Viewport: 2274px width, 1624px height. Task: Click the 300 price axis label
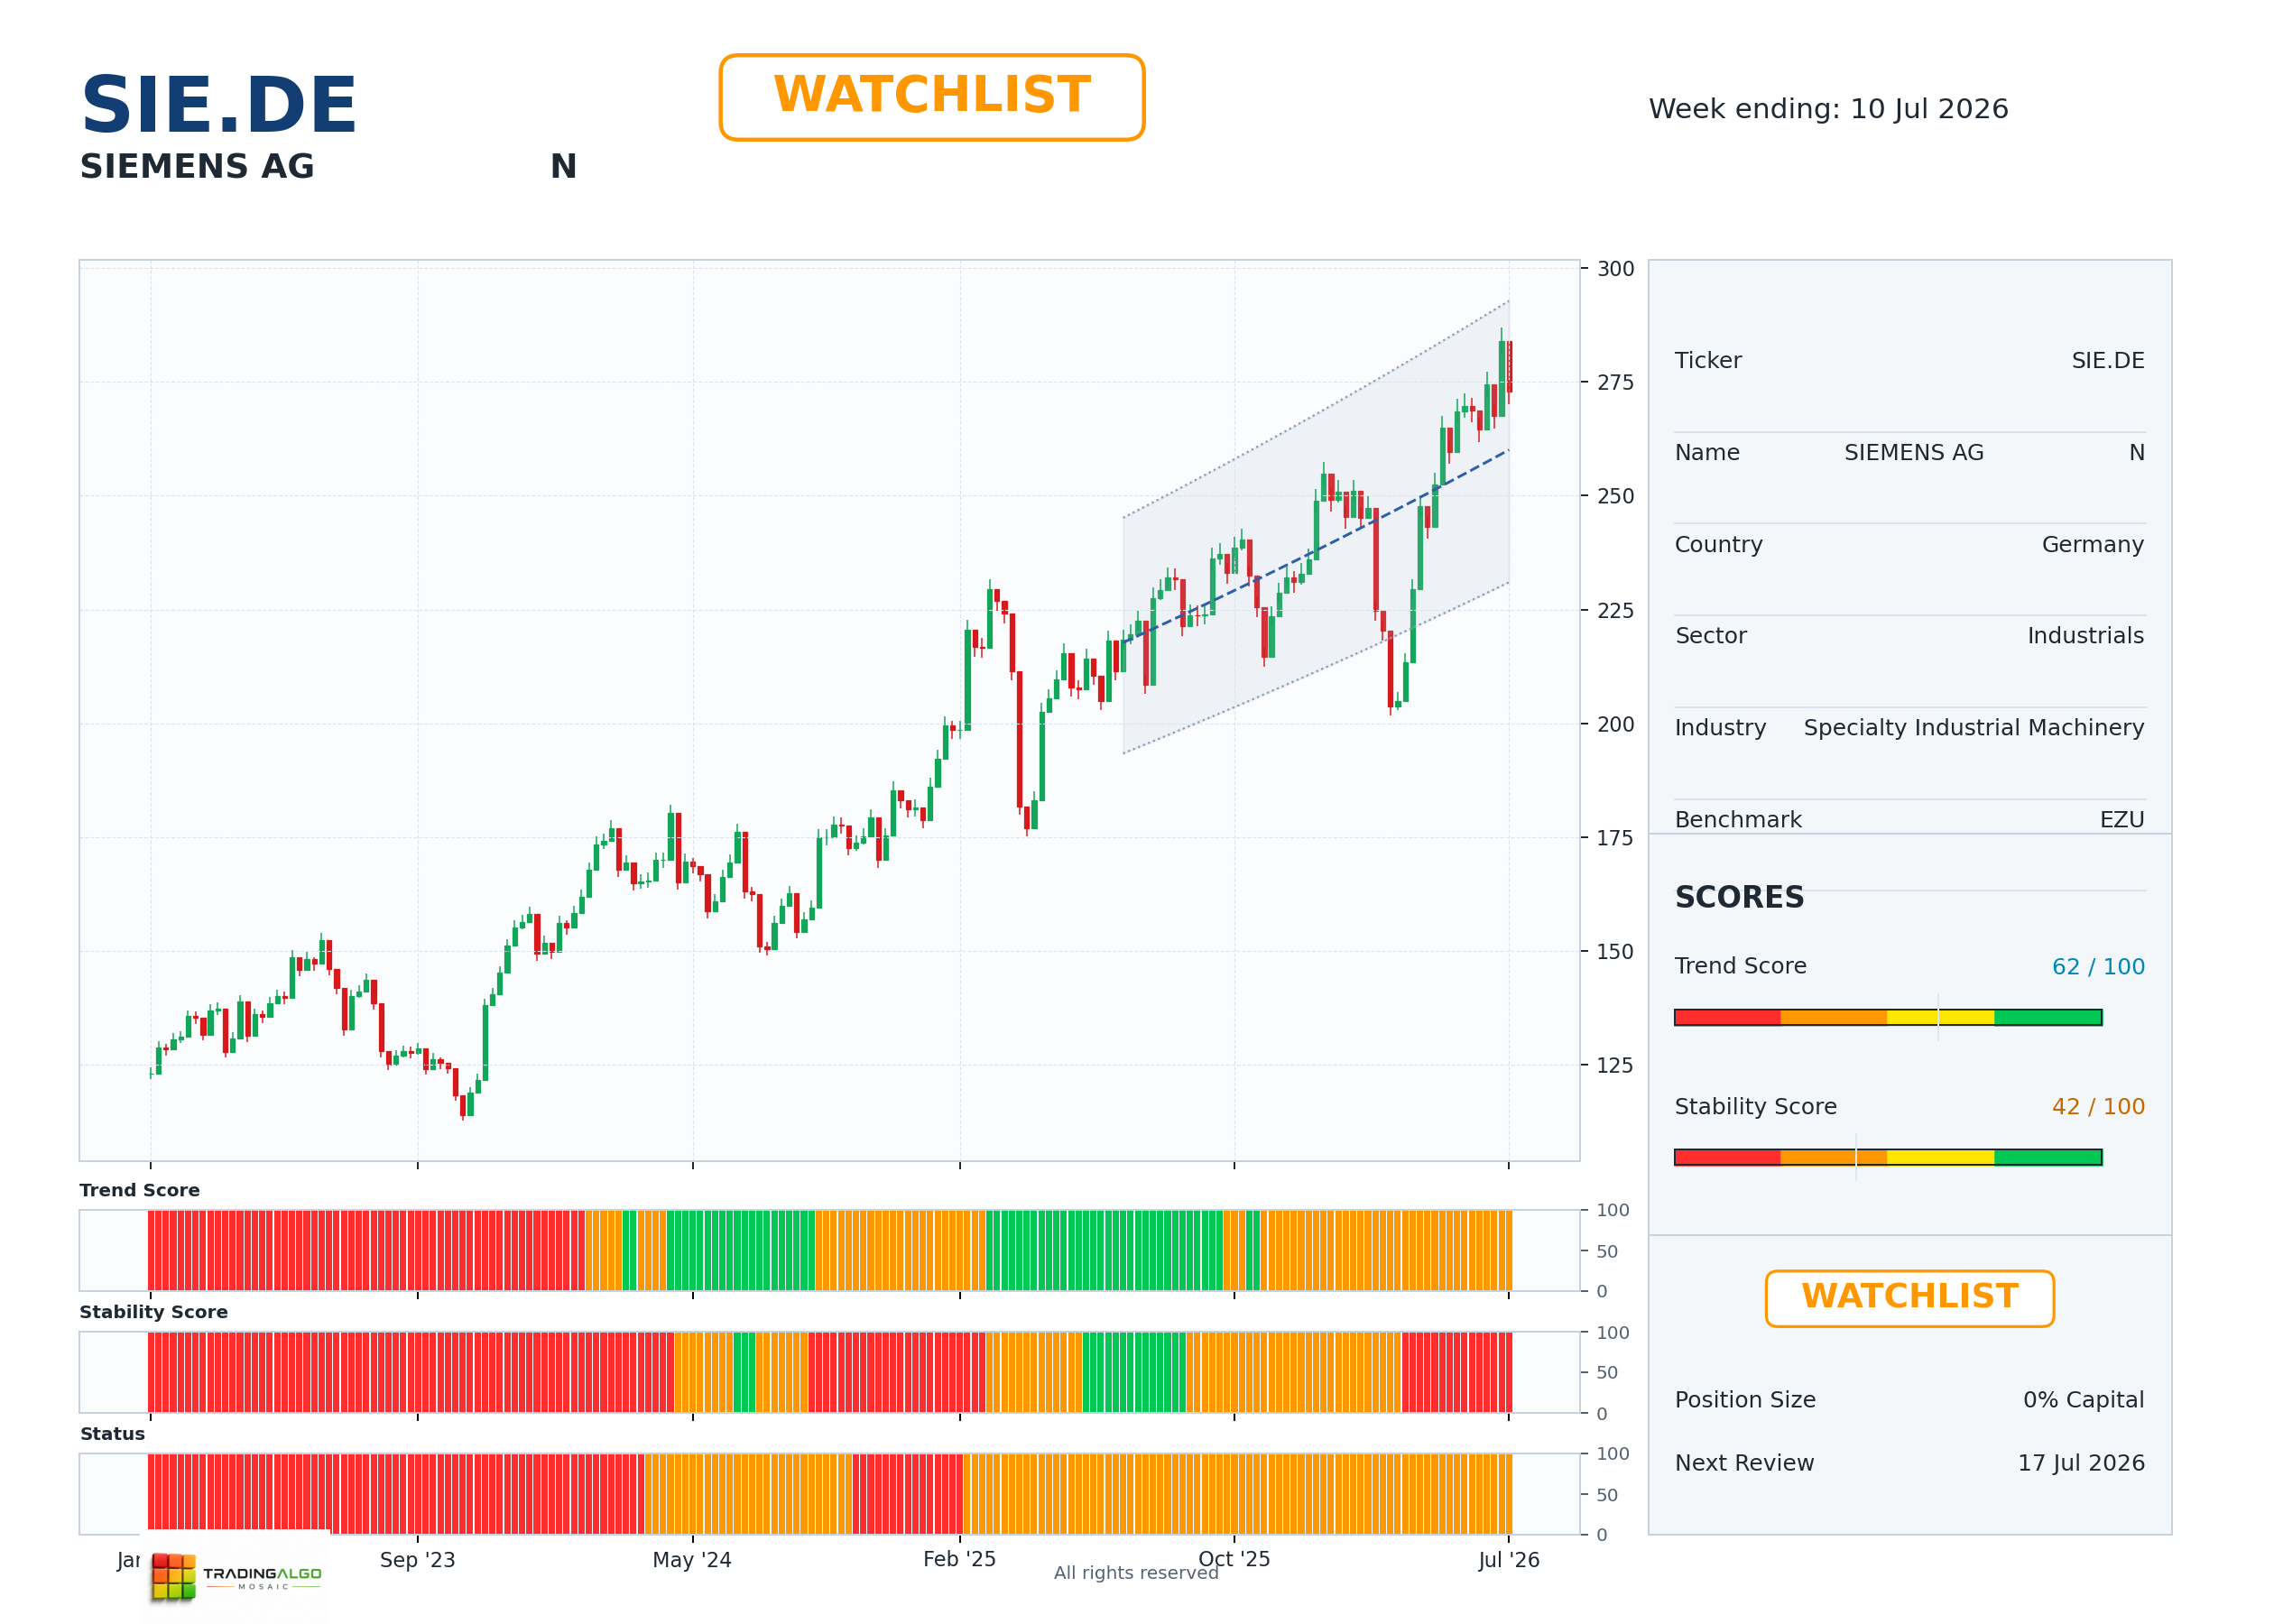[1615, 268]
